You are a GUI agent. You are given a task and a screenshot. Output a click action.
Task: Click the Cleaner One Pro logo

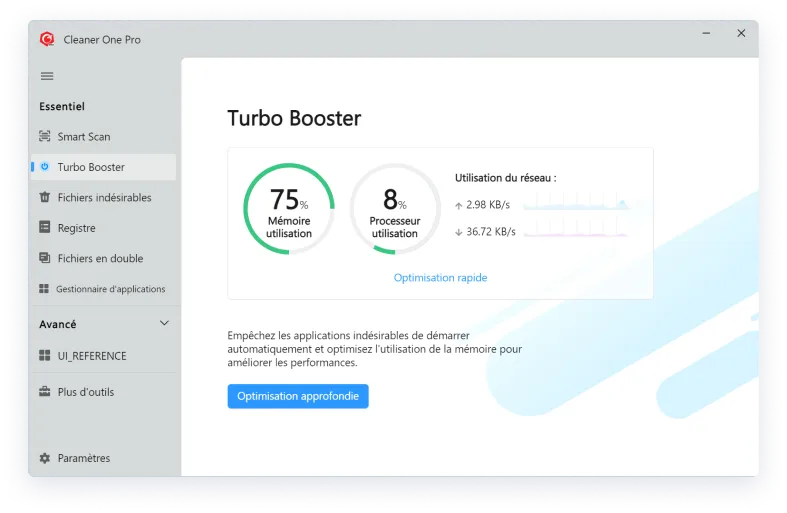[46, 39]
